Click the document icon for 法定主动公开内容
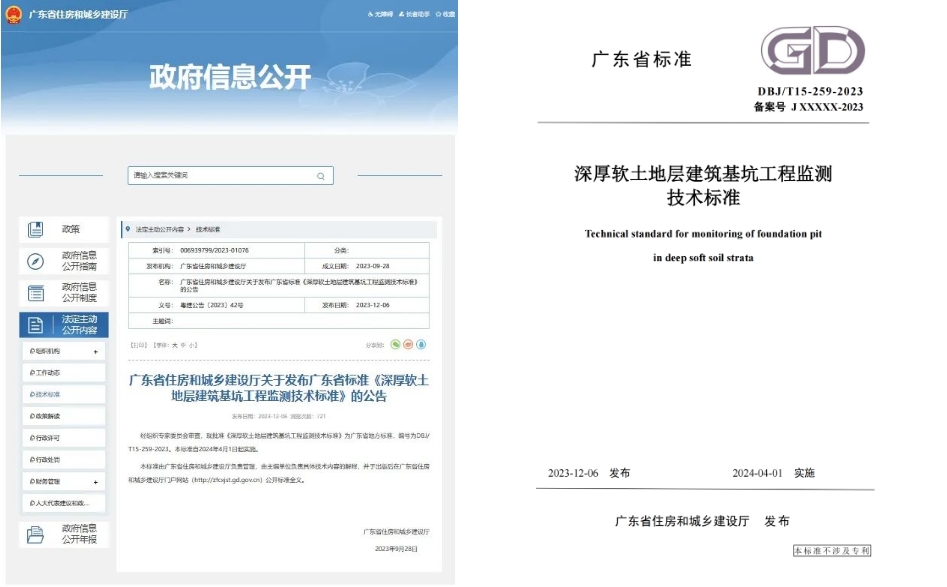The image size is (947, 587). [36, 325]
